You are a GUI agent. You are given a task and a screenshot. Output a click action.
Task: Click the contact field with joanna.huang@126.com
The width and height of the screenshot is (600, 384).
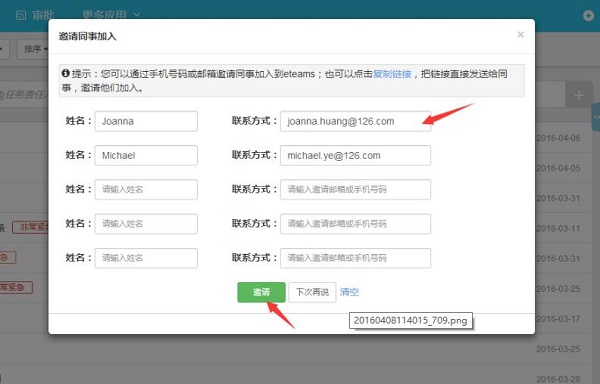[x=355, y=121]
